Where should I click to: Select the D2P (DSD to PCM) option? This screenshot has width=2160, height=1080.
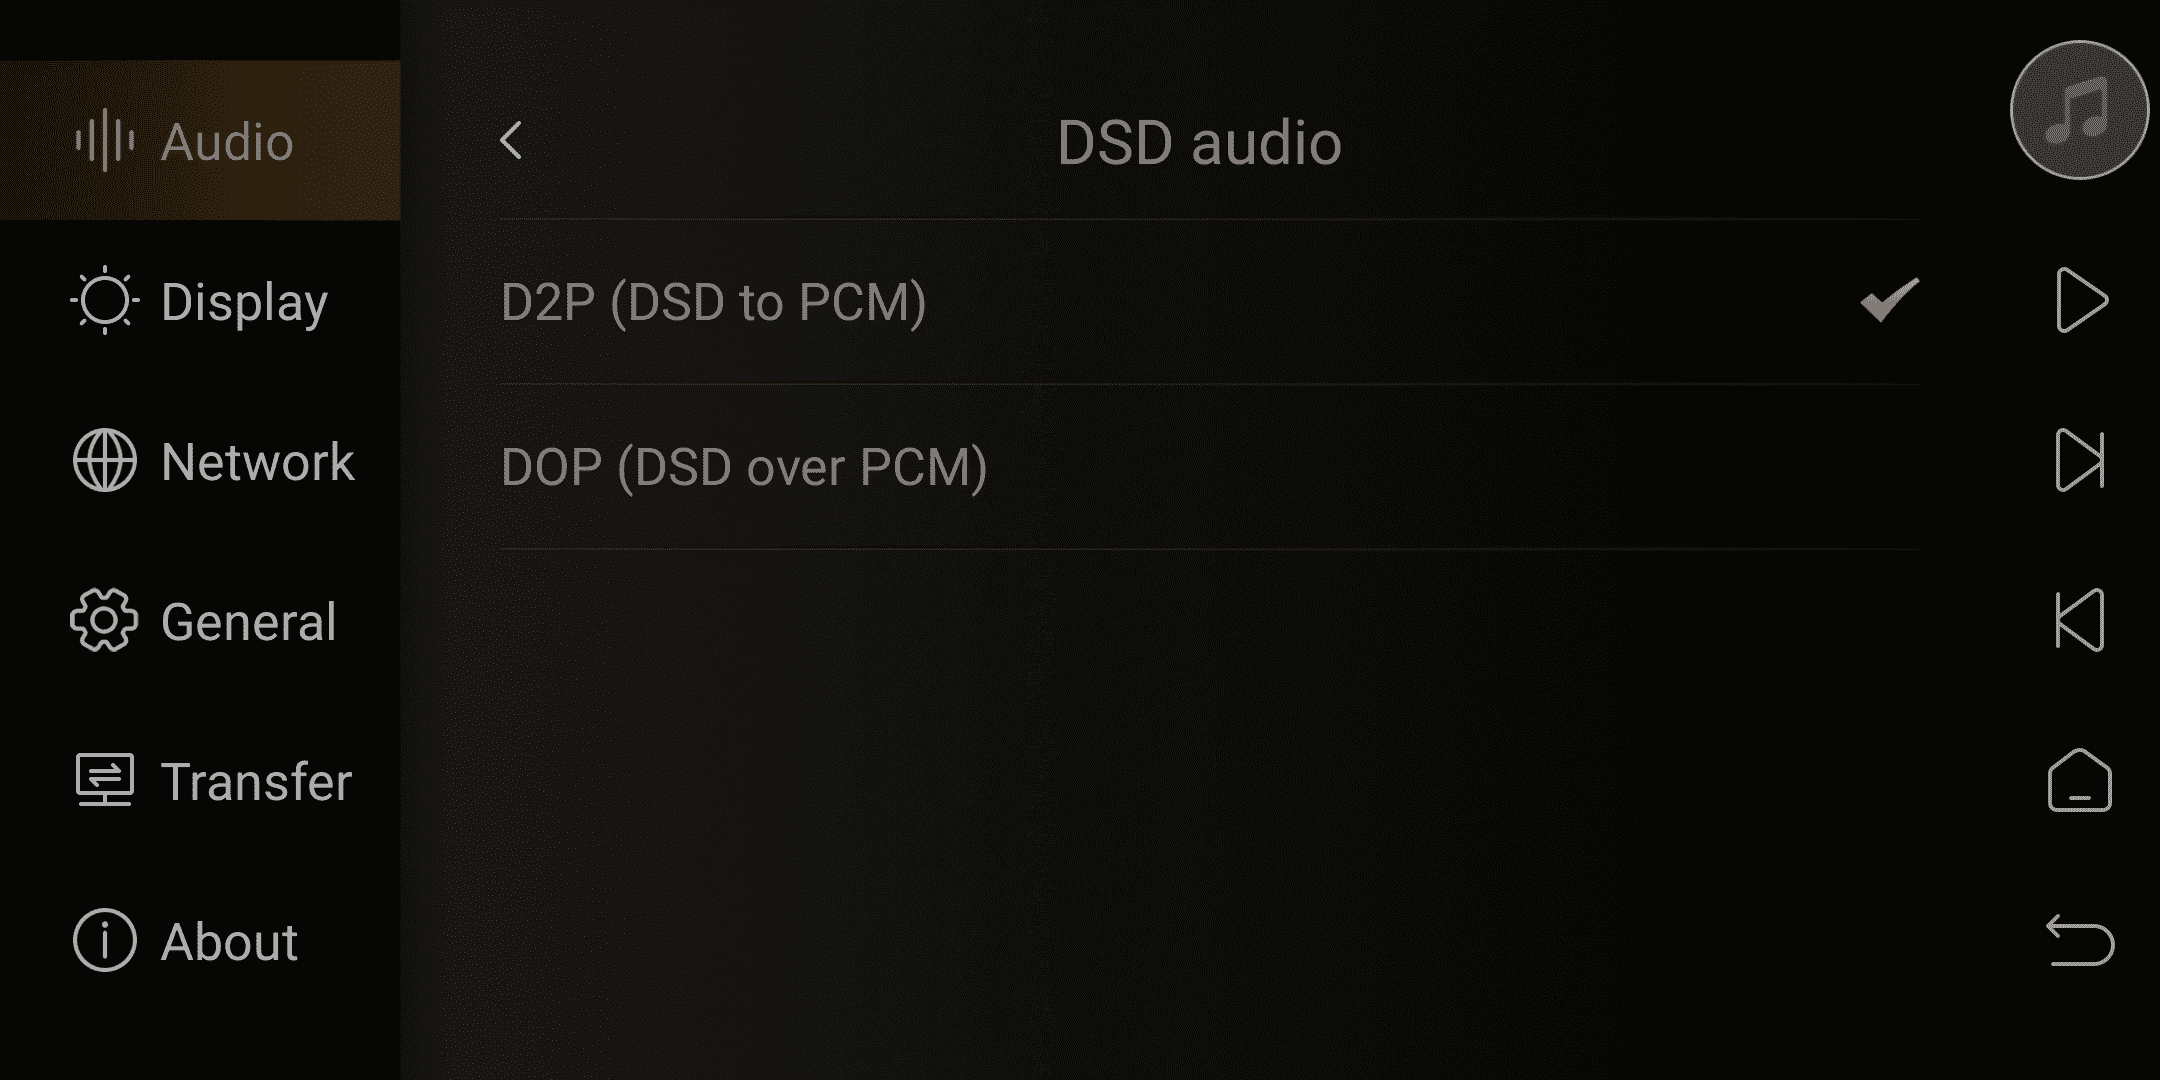[1209, 302]
